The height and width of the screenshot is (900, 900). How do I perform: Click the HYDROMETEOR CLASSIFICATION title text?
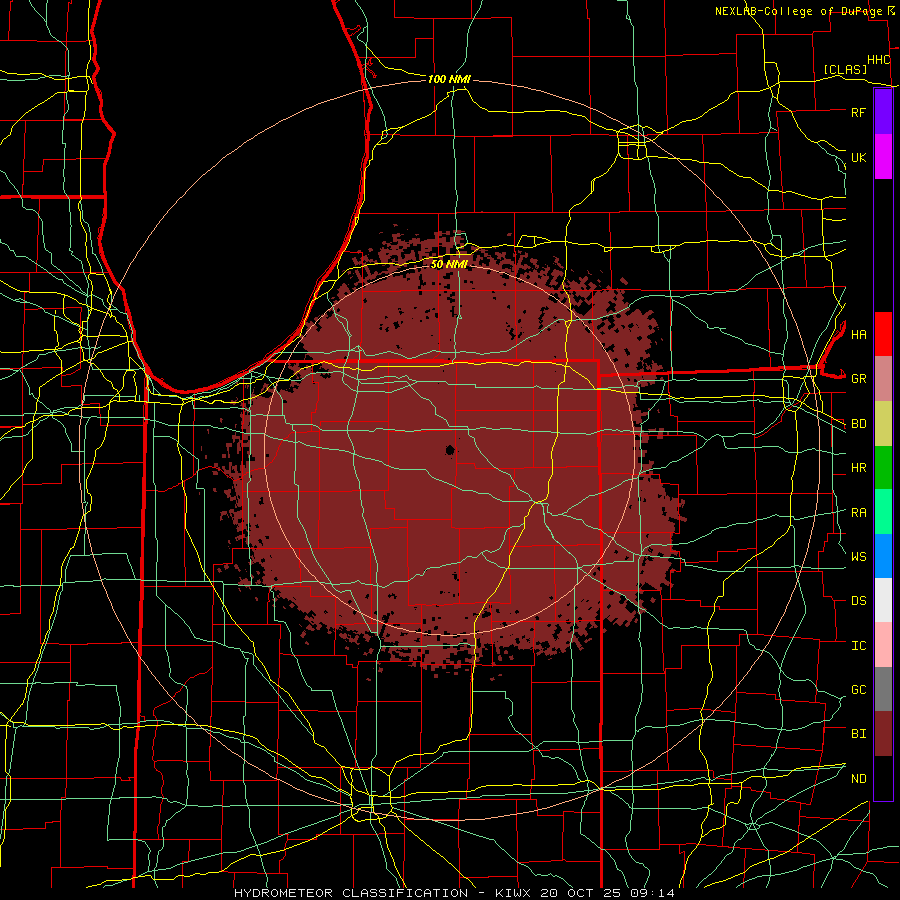point(351,893)
